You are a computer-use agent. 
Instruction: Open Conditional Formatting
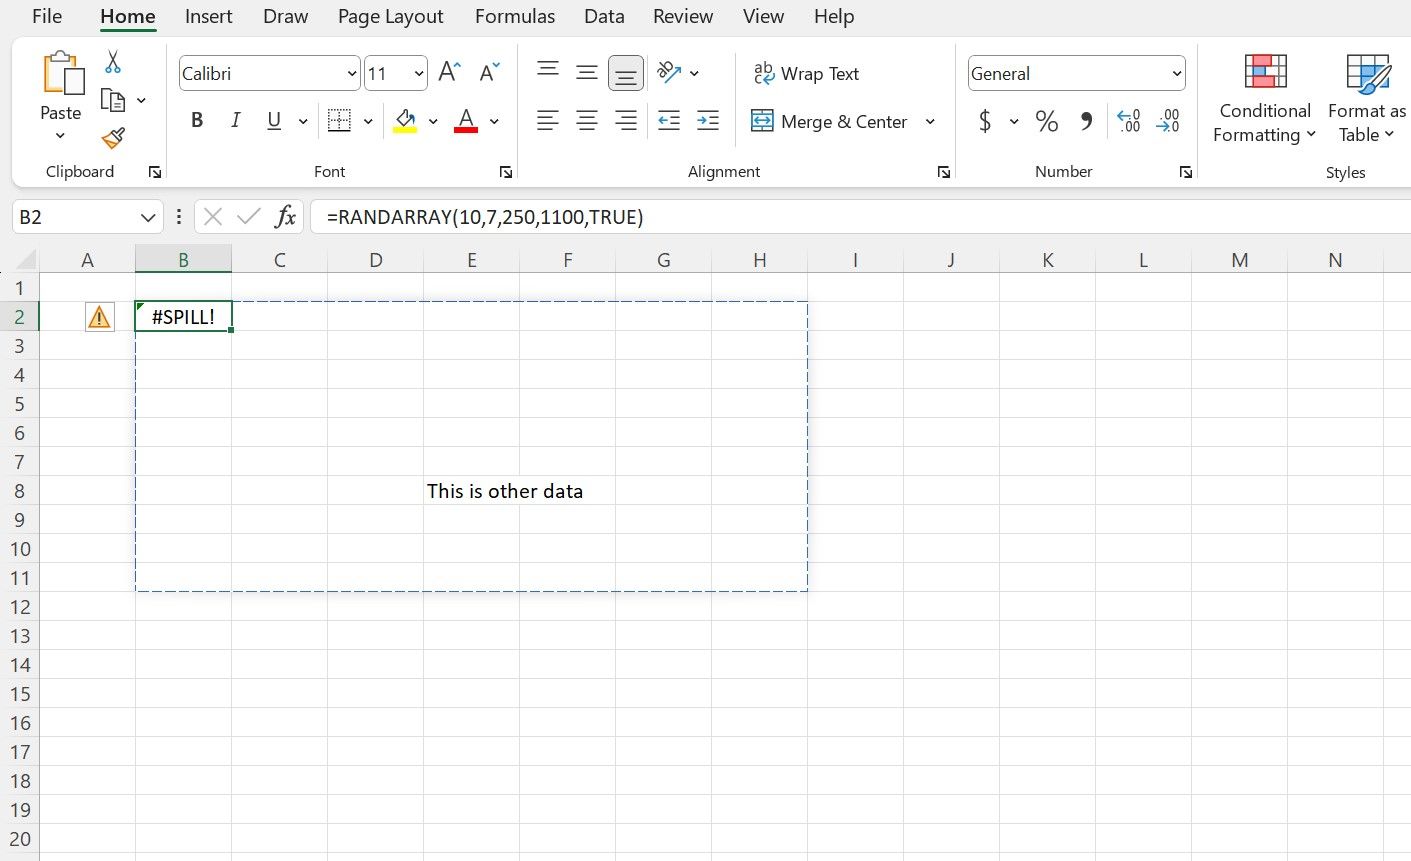click(x=1264, y=97)
